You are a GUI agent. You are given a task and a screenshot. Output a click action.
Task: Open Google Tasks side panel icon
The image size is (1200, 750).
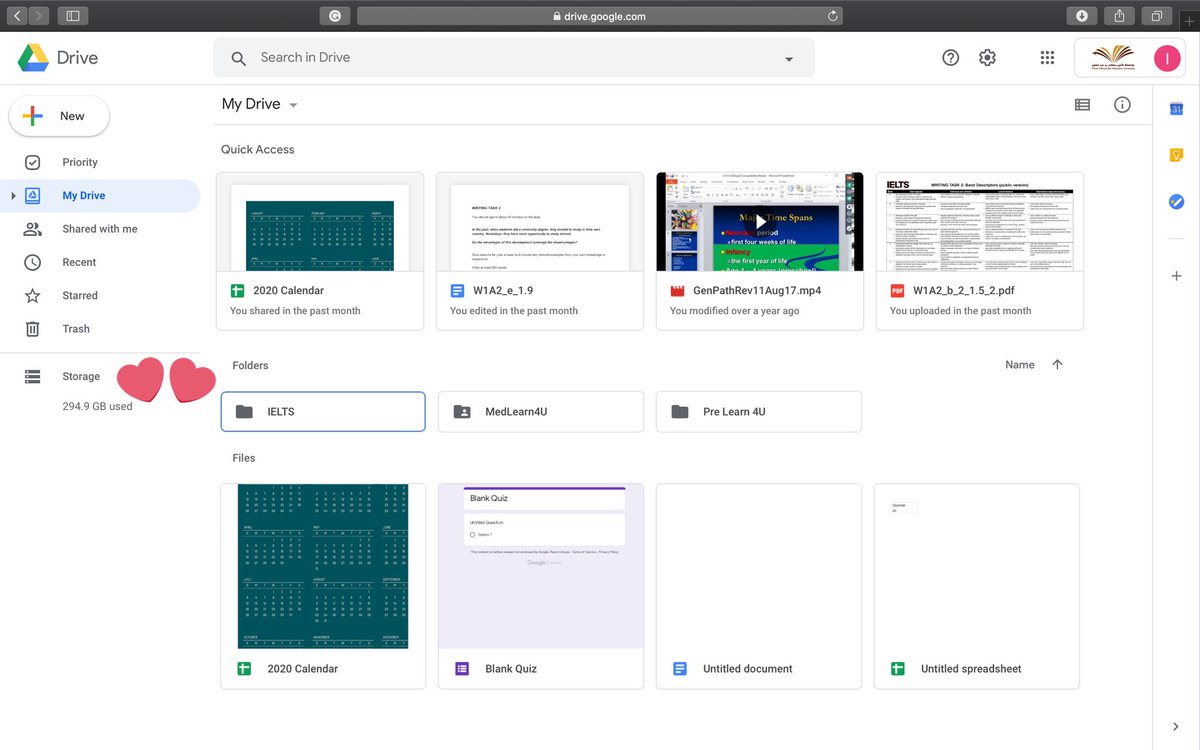(1177, 201)
